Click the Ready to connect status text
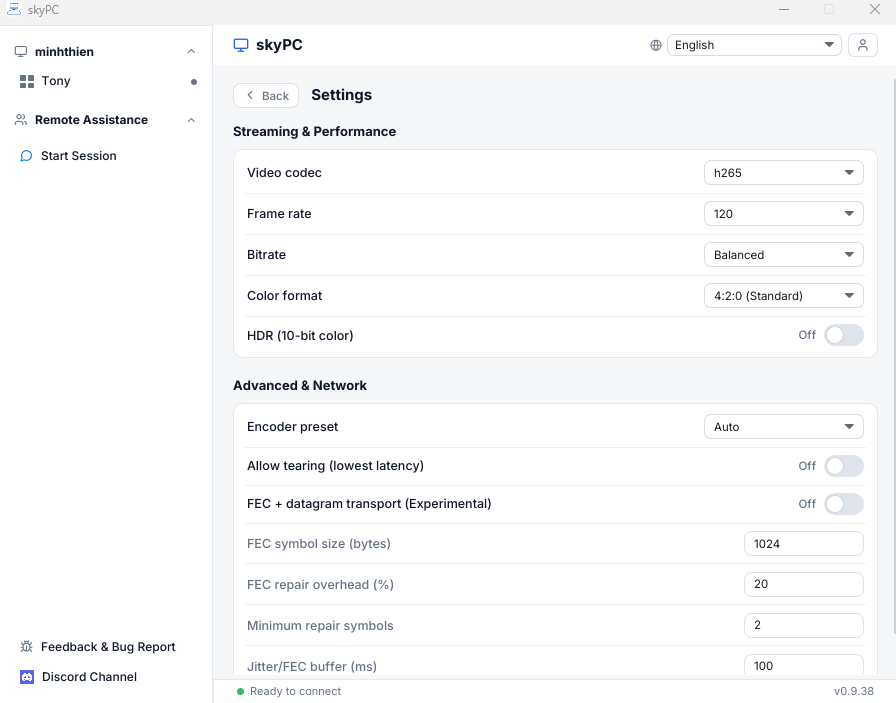This screenshot has width=896, height=703. coord(295,691)
